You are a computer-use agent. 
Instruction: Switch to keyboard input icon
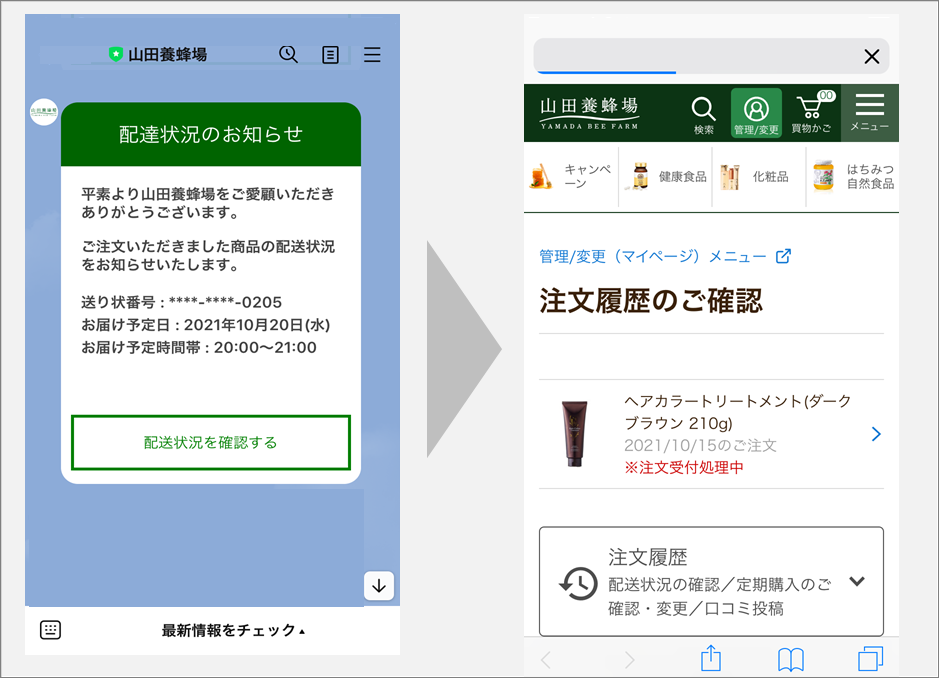50,630
